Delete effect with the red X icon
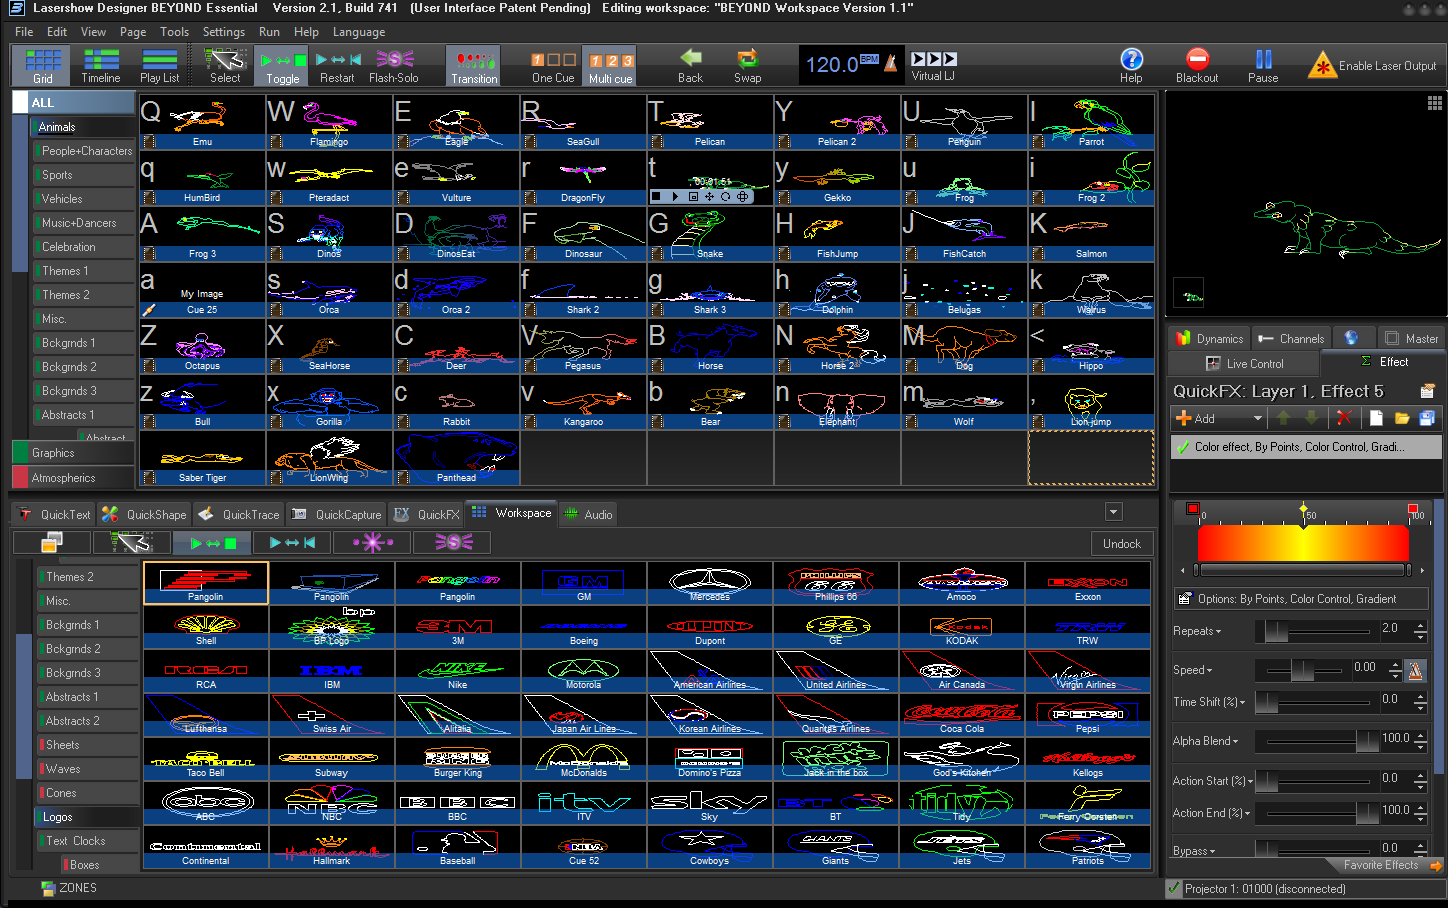1448x908 pixels. (x=1344, y=418)
